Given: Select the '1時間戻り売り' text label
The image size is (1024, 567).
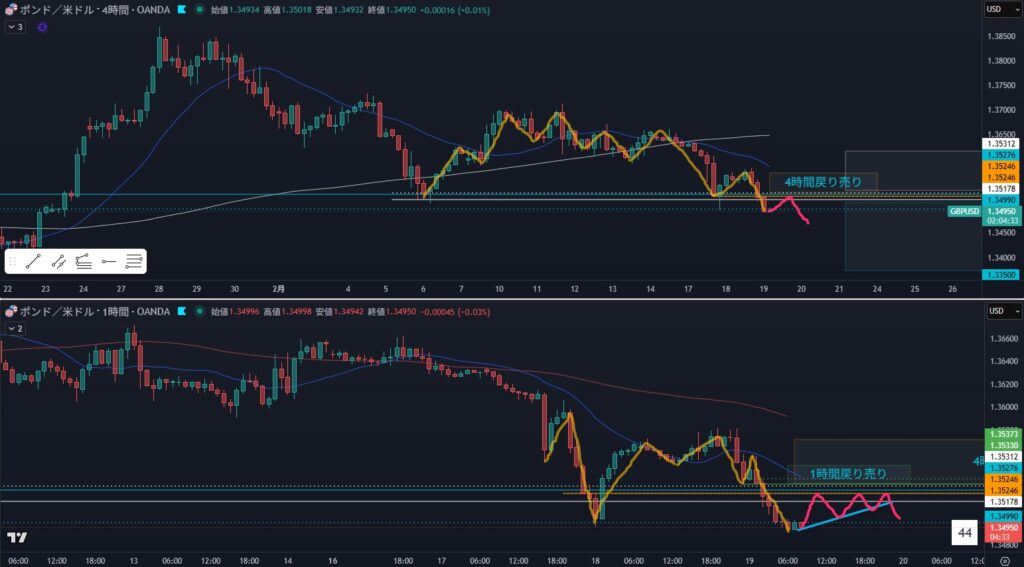Looking at the screenshot, I should pos(847,473).
